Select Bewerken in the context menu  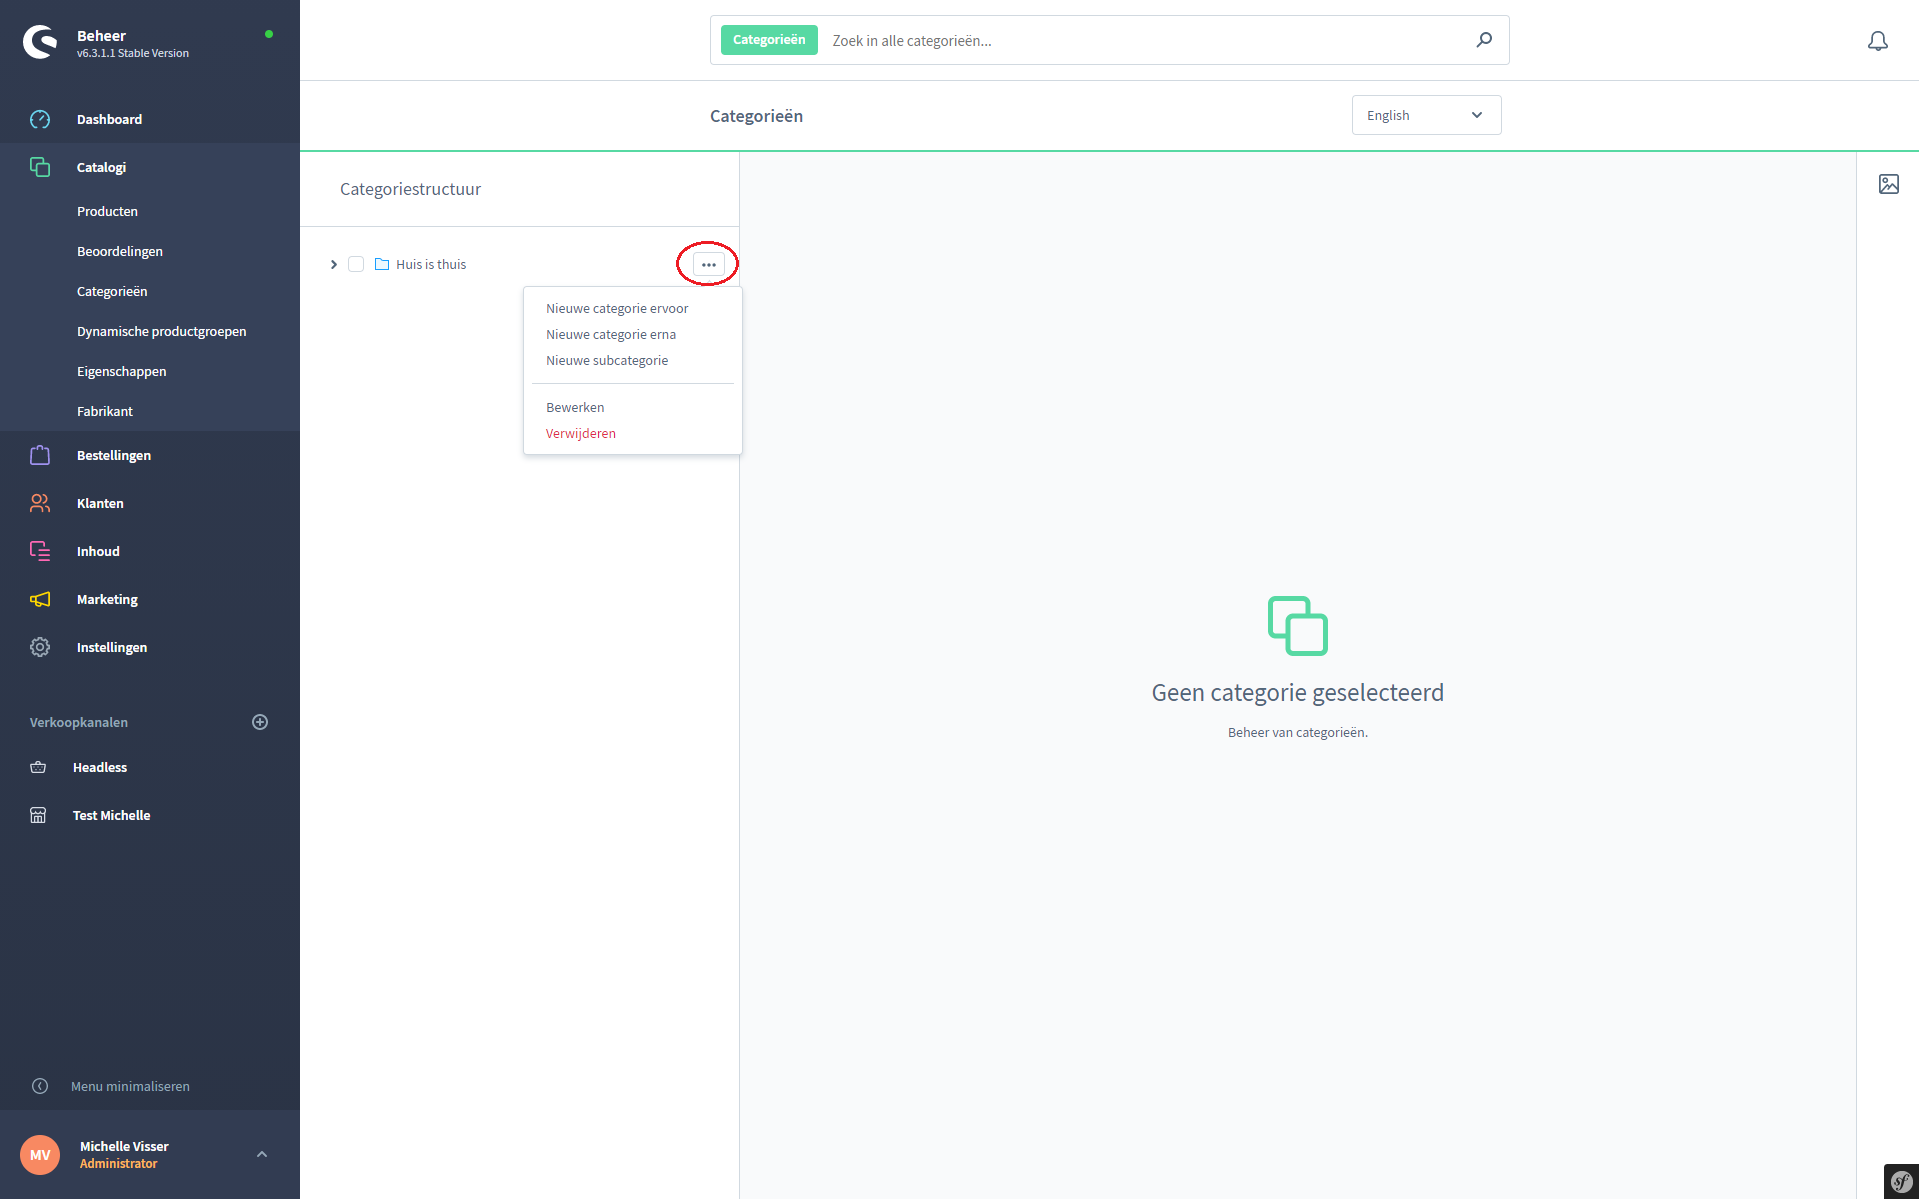(x=575, y=407)
